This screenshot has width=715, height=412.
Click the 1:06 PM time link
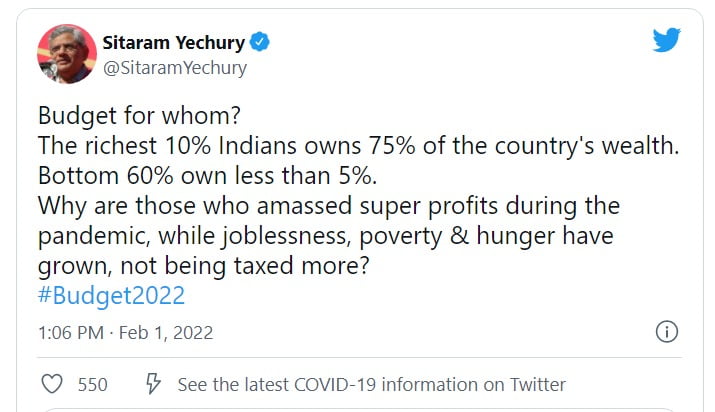click(68, 332)
